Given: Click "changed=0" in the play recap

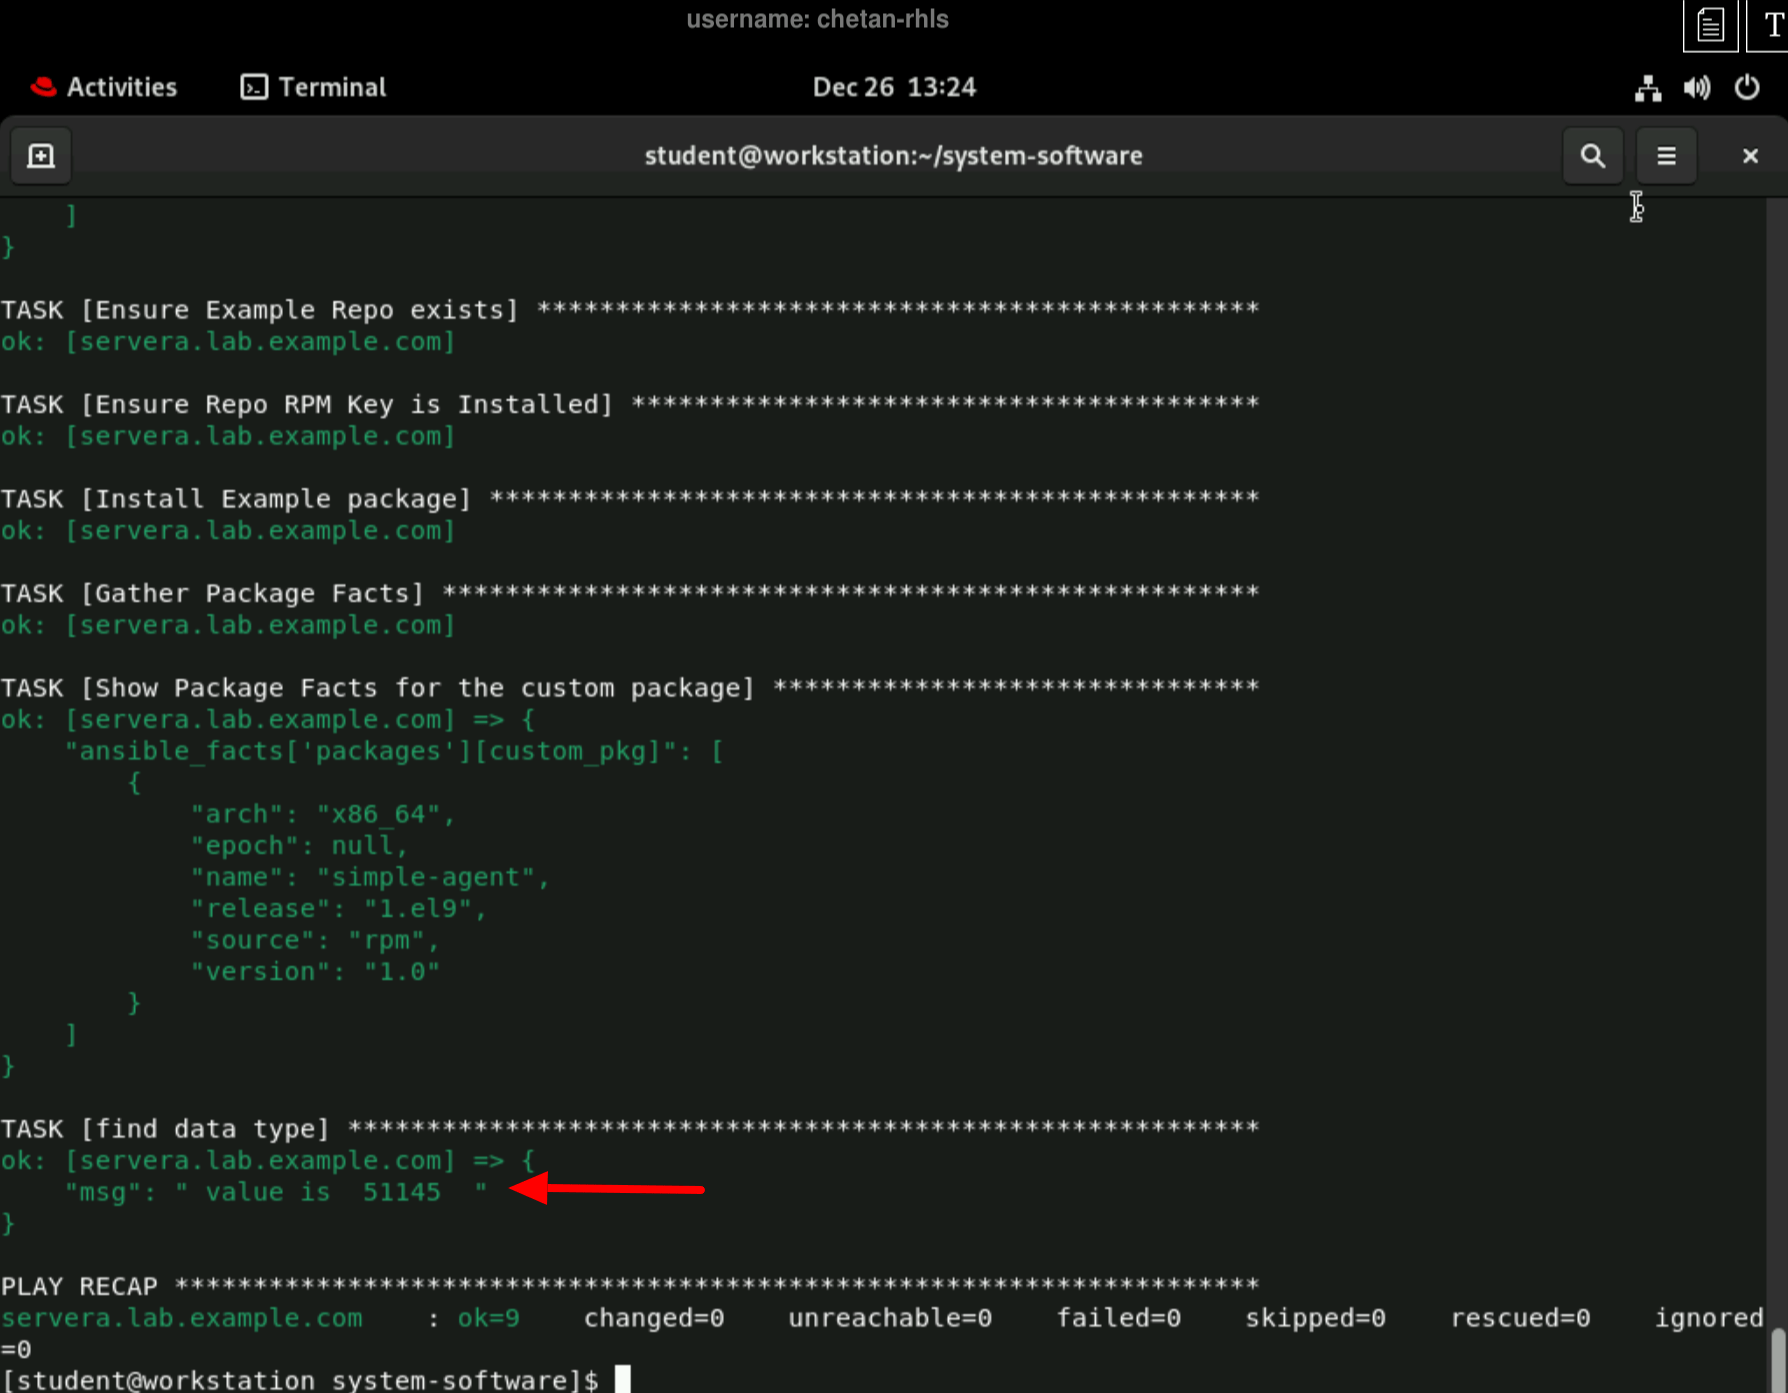Looking at the screenshot, I should point(654,1318).
